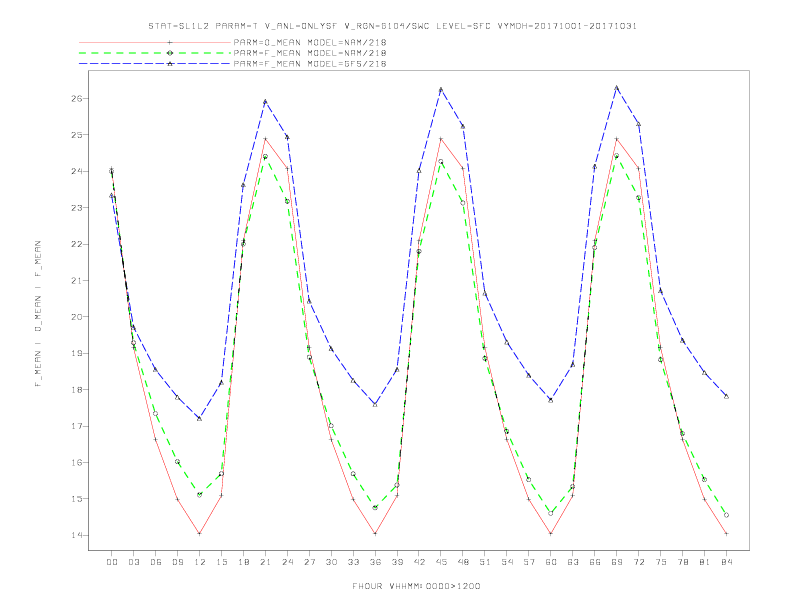Click x-axis tick label 09
Image resolution: width=792 pixels, height=612 pixels.
pos(177,562)
